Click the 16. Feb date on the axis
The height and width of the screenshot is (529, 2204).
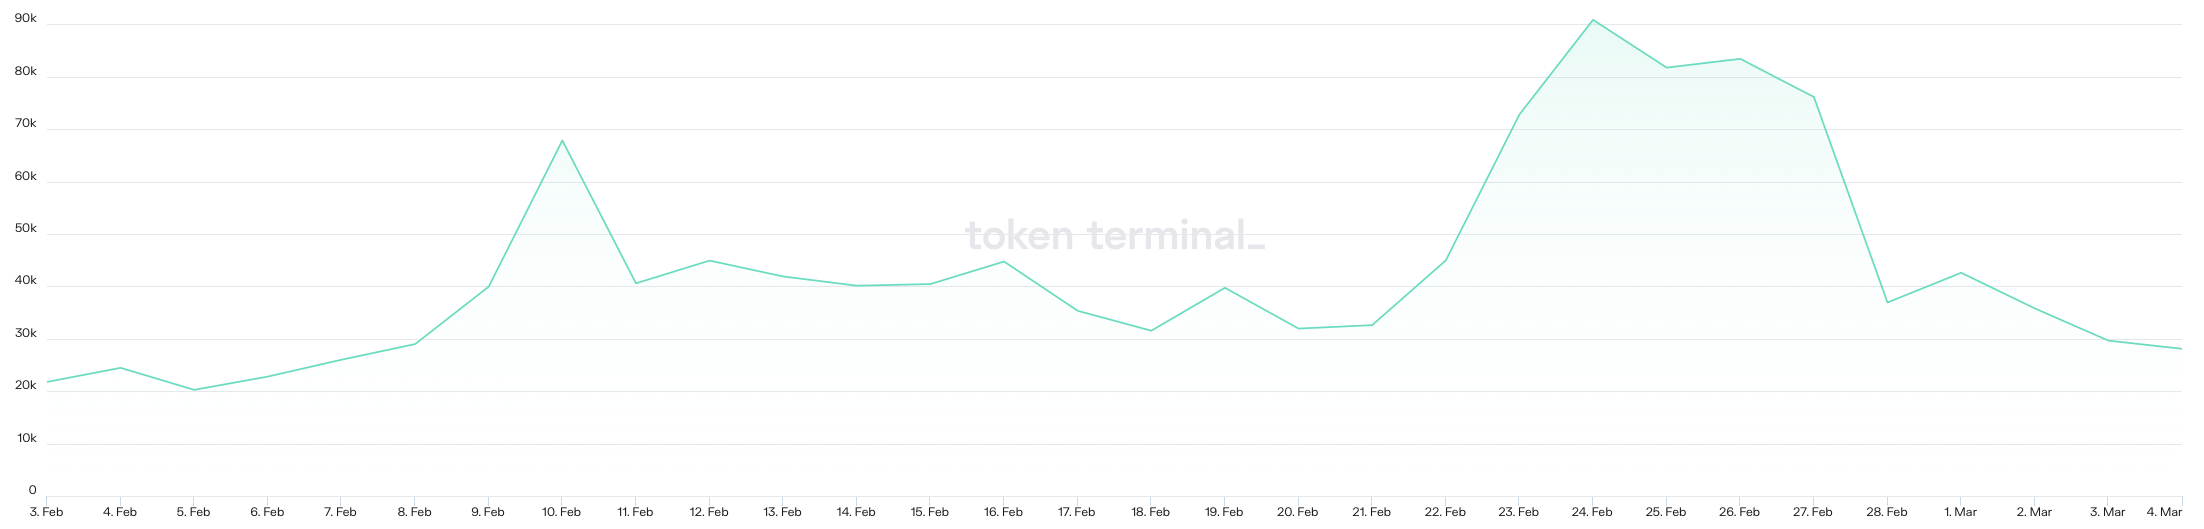(1003, 512)
